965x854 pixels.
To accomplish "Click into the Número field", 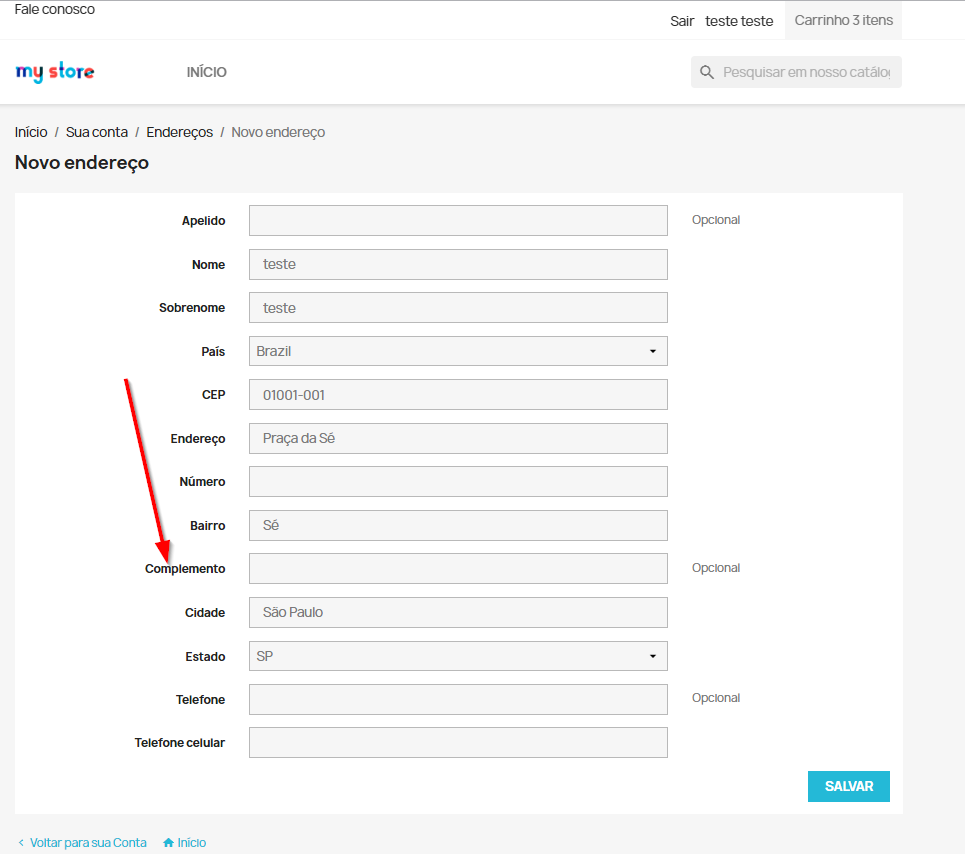I will coord(458,481).
